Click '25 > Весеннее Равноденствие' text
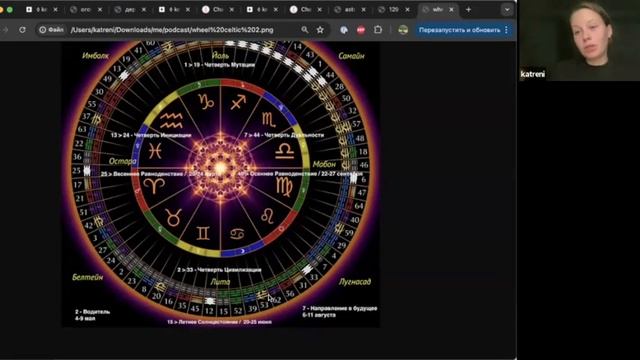Image resolution: width=640 pixels, height=360 pixels. (142, 174)
